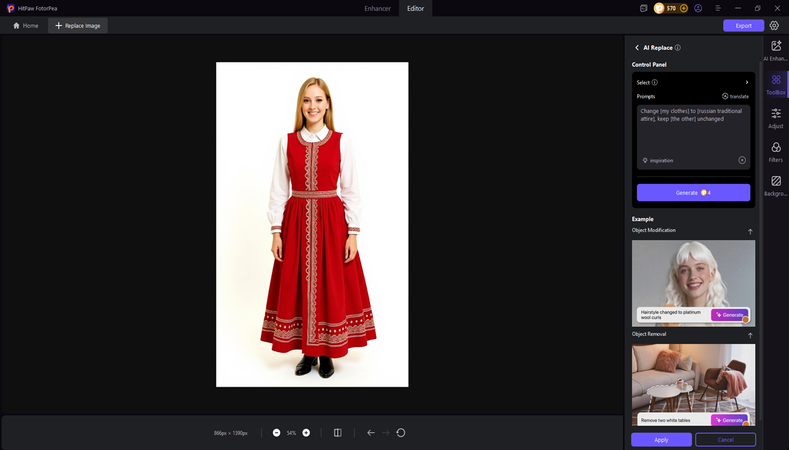The height and width of the screenshot is (450, 789).
Task: Click the circular plus icon in prompt box
Action: [742, 160]
